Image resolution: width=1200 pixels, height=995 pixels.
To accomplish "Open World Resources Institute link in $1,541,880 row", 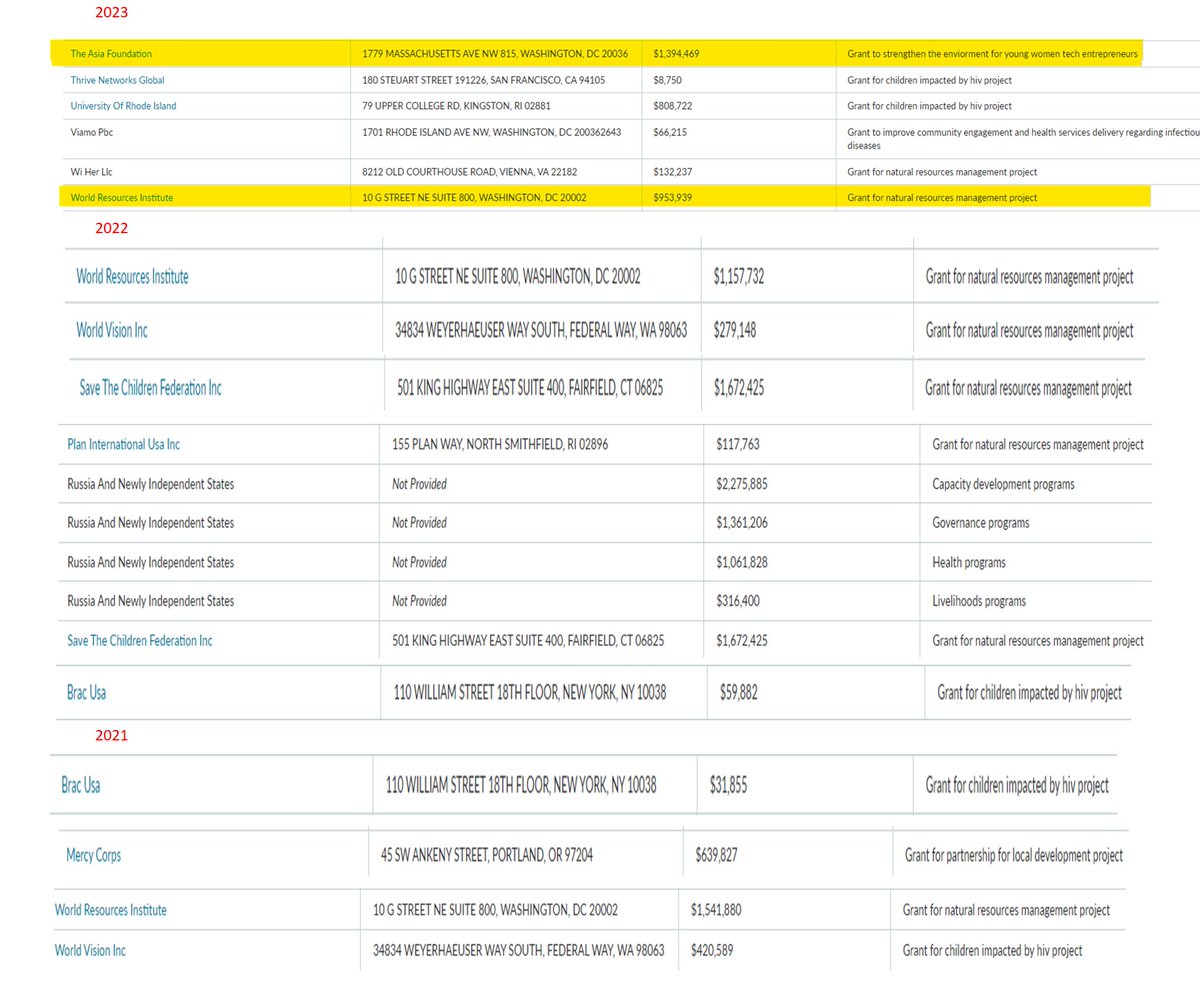I will pos(111,910).
